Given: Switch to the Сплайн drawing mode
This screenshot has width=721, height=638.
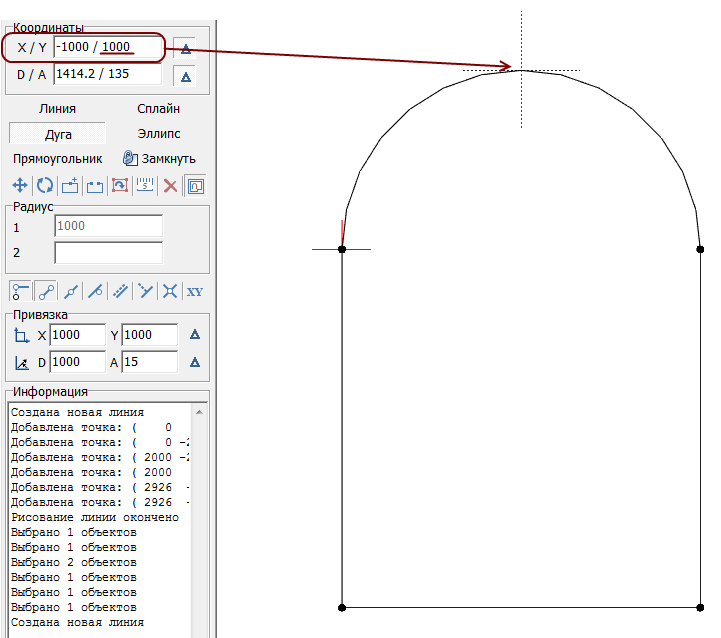Looking at the screenshot, I should pyautogui.click(x=158, y=109).
